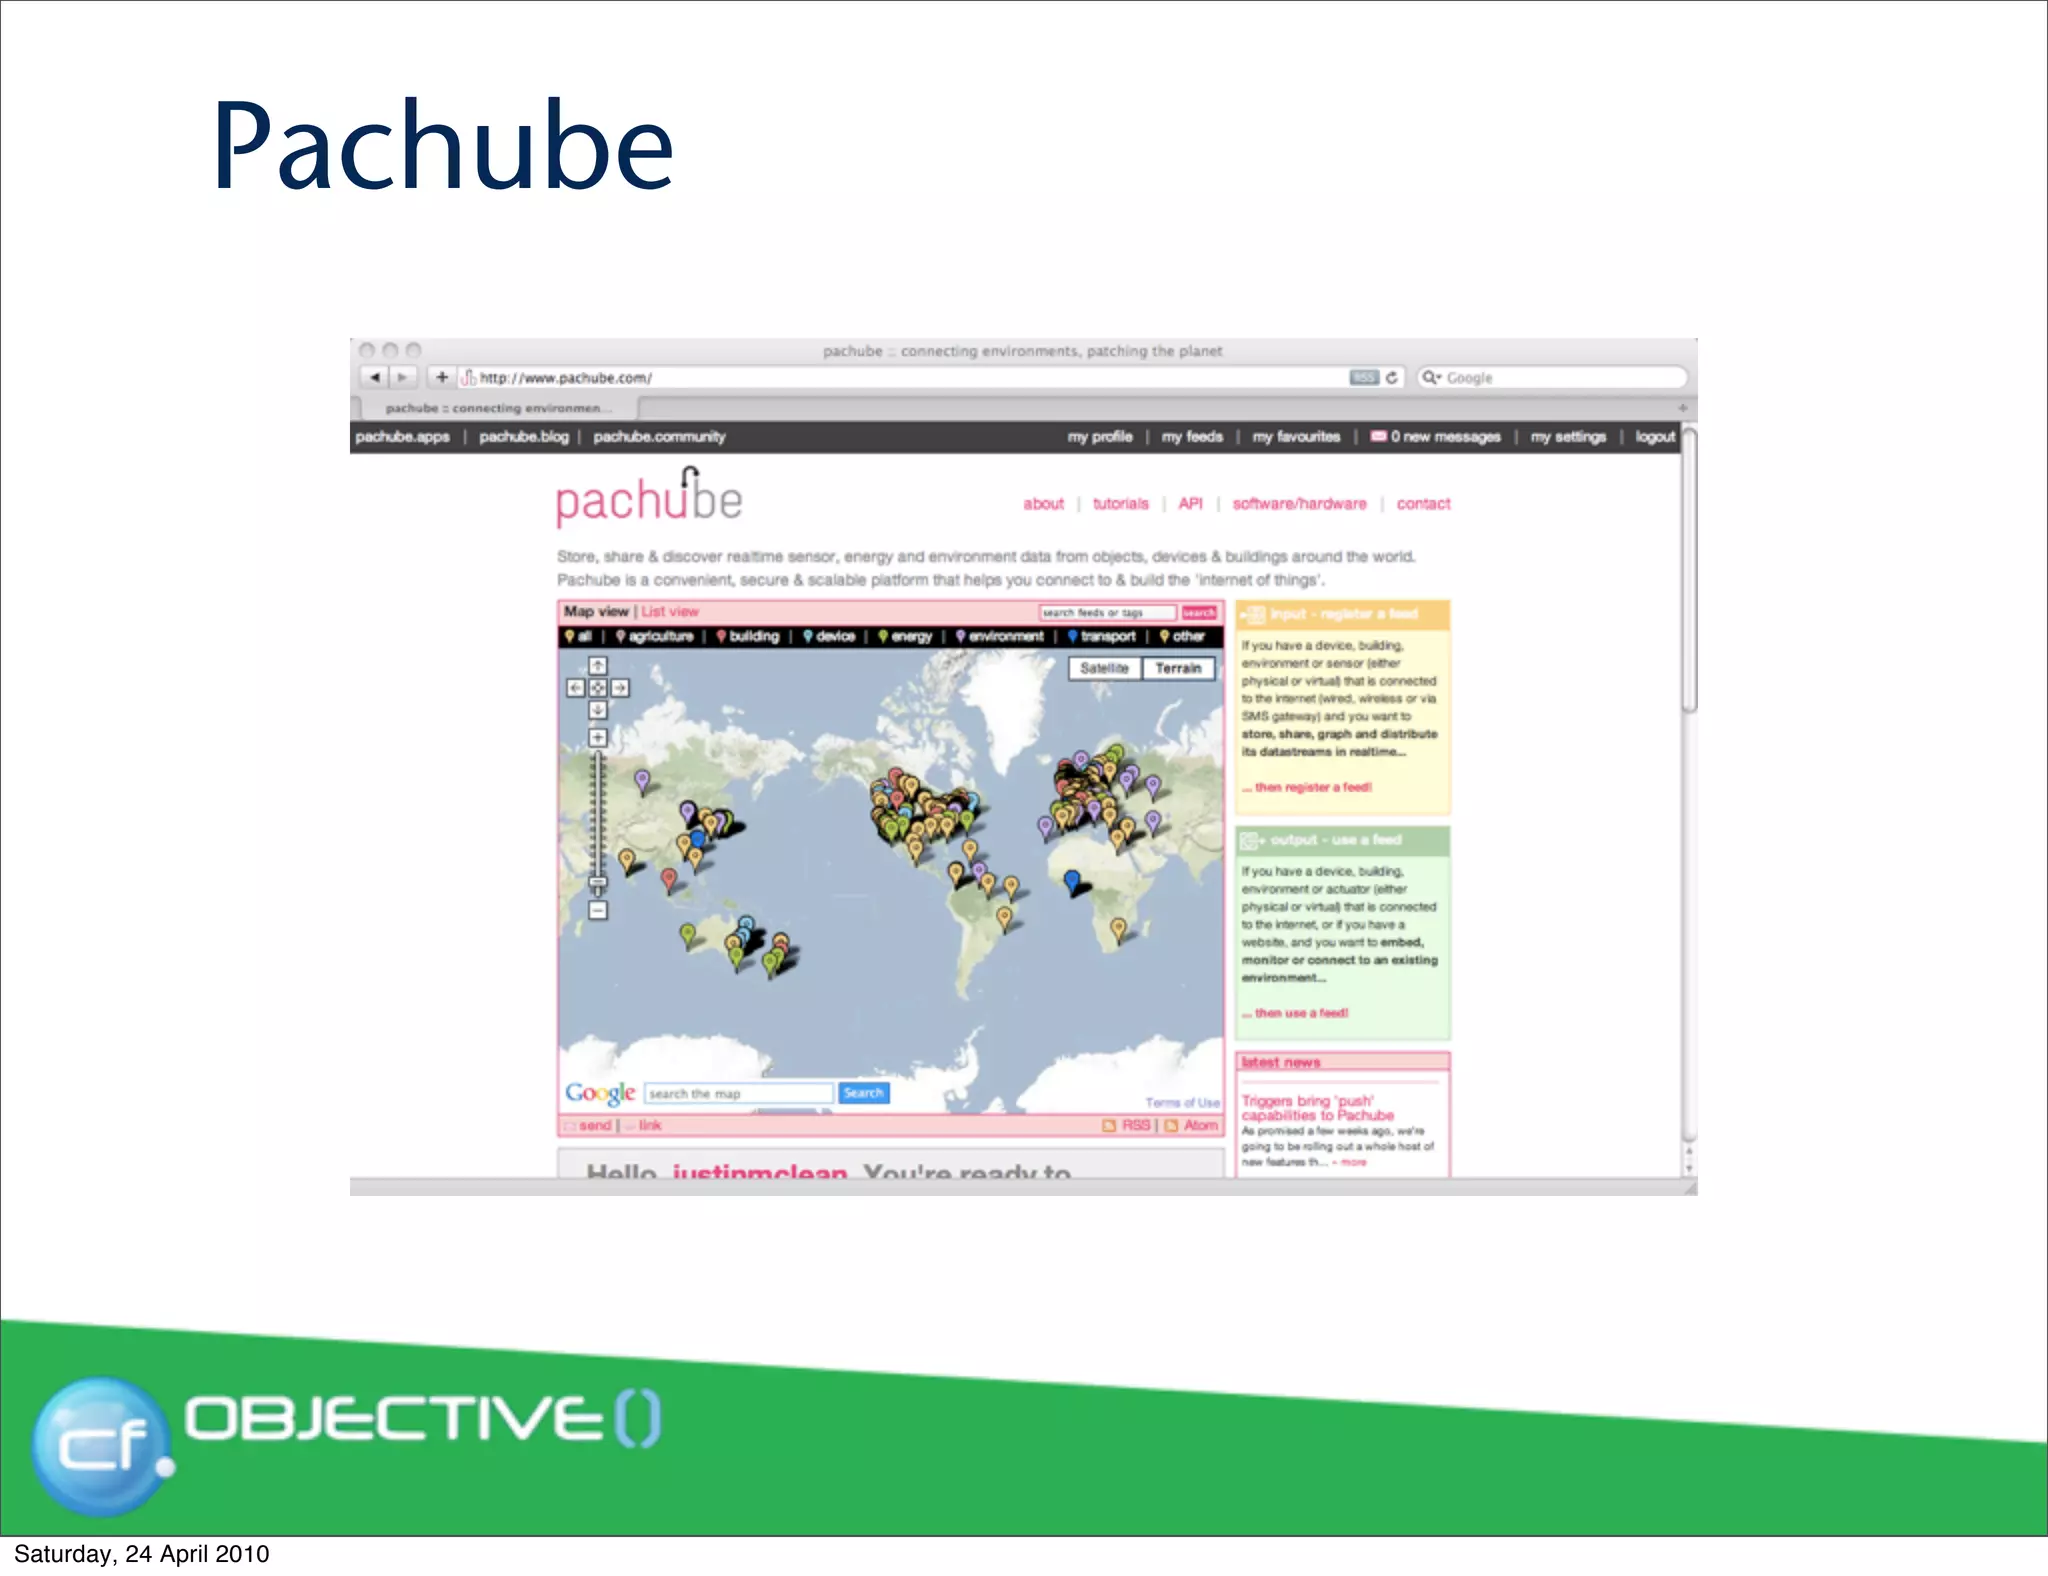Click the map zoom out minus button
This screenshot has height=1576, width=2048.
point(597,910)
